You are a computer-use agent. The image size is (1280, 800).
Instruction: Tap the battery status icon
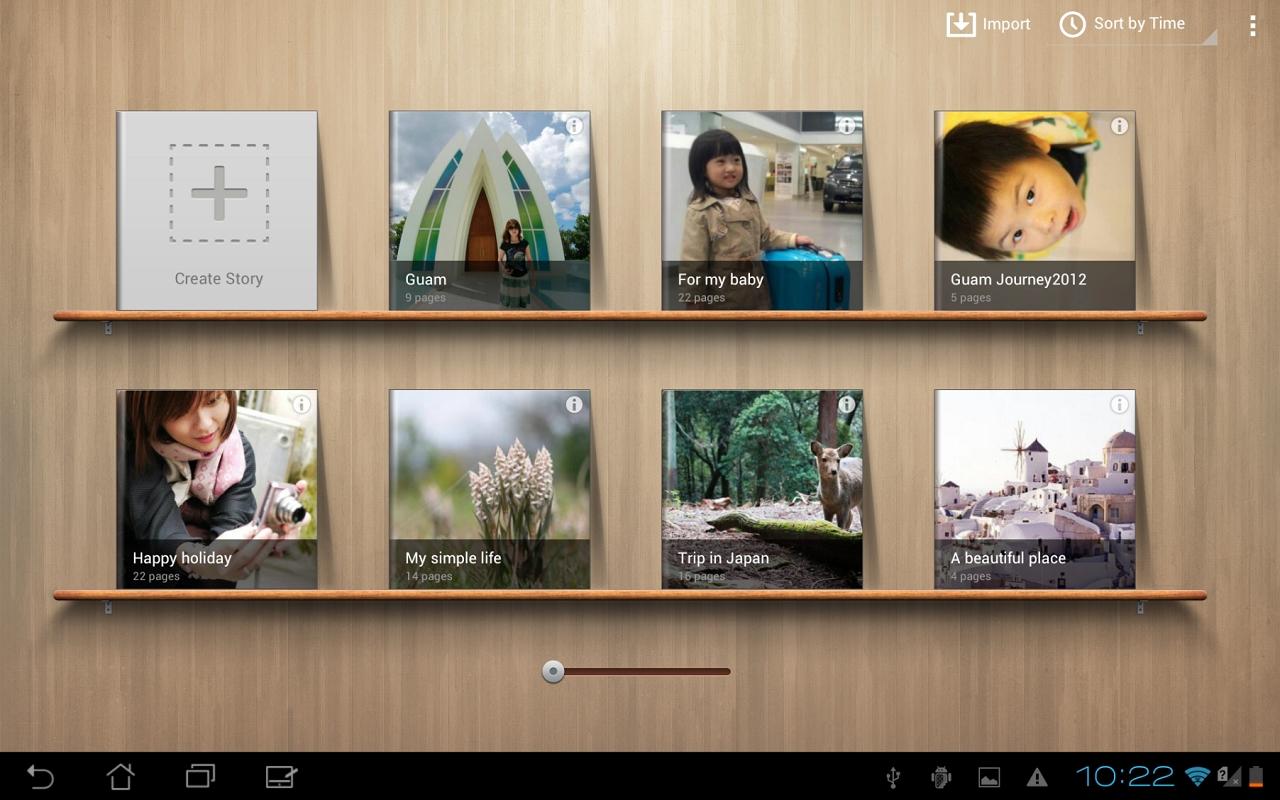(1256, 776)
